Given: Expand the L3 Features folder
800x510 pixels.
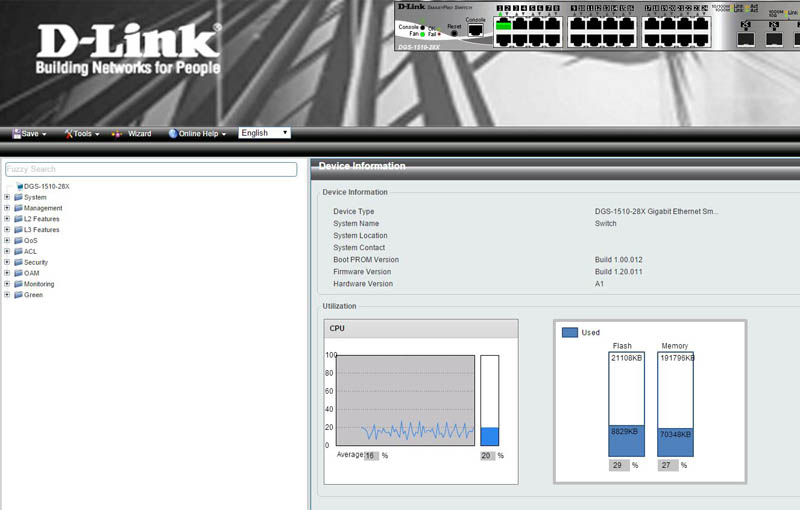Looking at the screenshot, I should pos(7,230).
